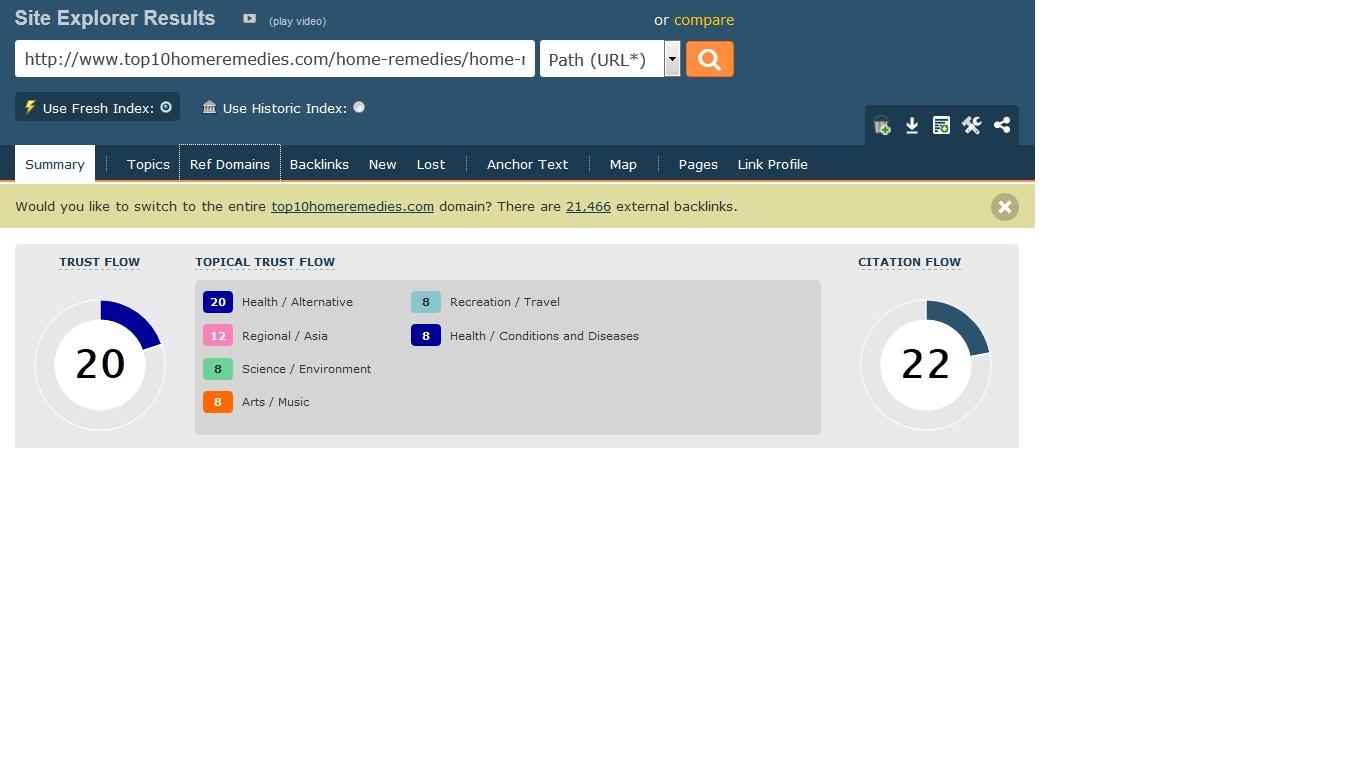
Task: Click the download export icon
Action: coord(912,126)
